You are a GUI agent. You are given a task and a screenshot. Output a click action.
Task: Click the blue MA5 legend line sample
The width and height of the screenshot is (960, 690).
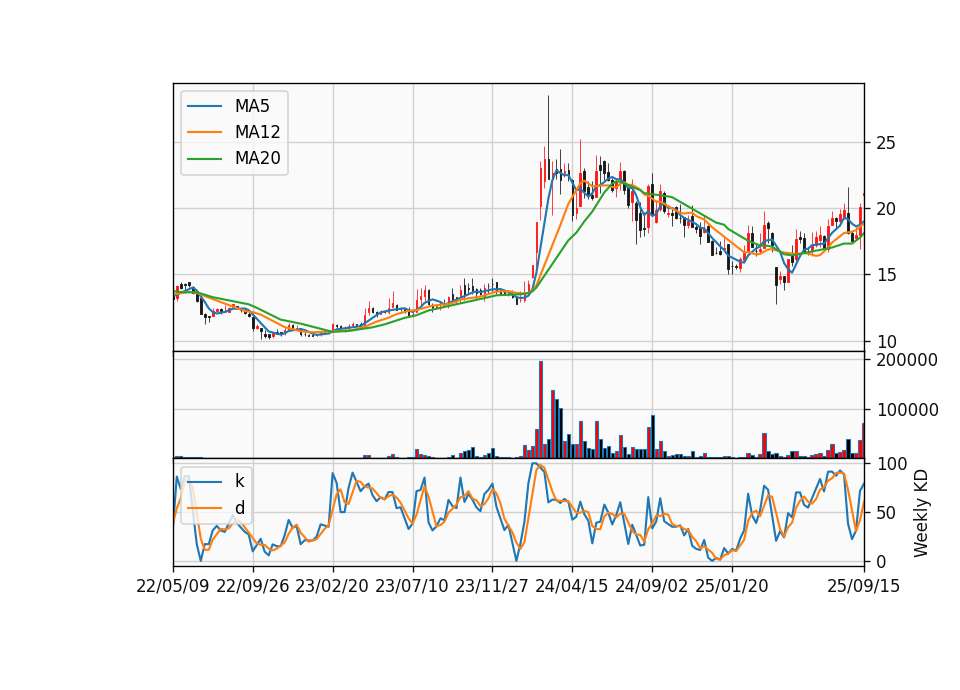coord(204,107)
